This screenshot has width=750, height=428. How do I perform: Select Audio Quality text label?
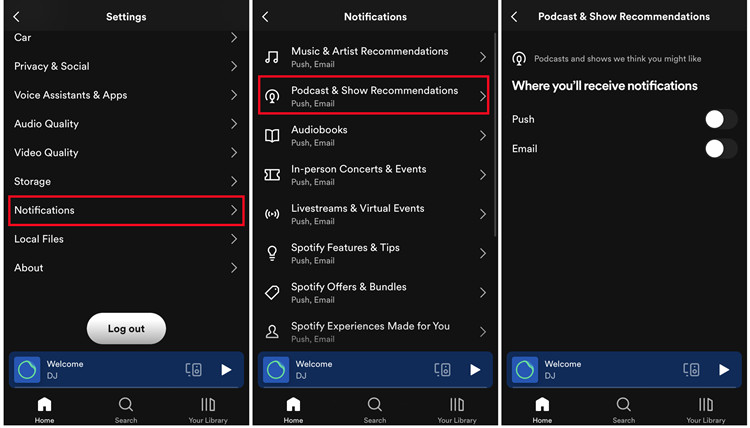pos(46,124)
